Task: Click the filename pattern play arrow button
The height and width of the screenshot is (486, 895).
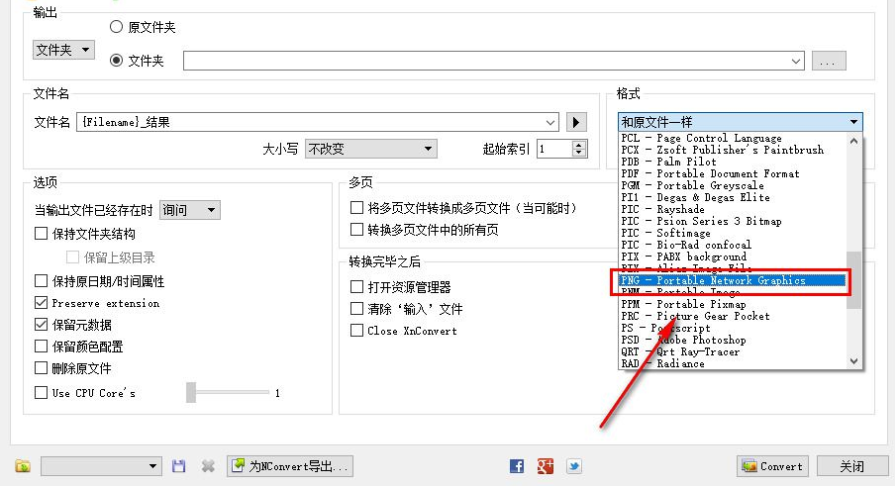Action: [x=576, y=122]
